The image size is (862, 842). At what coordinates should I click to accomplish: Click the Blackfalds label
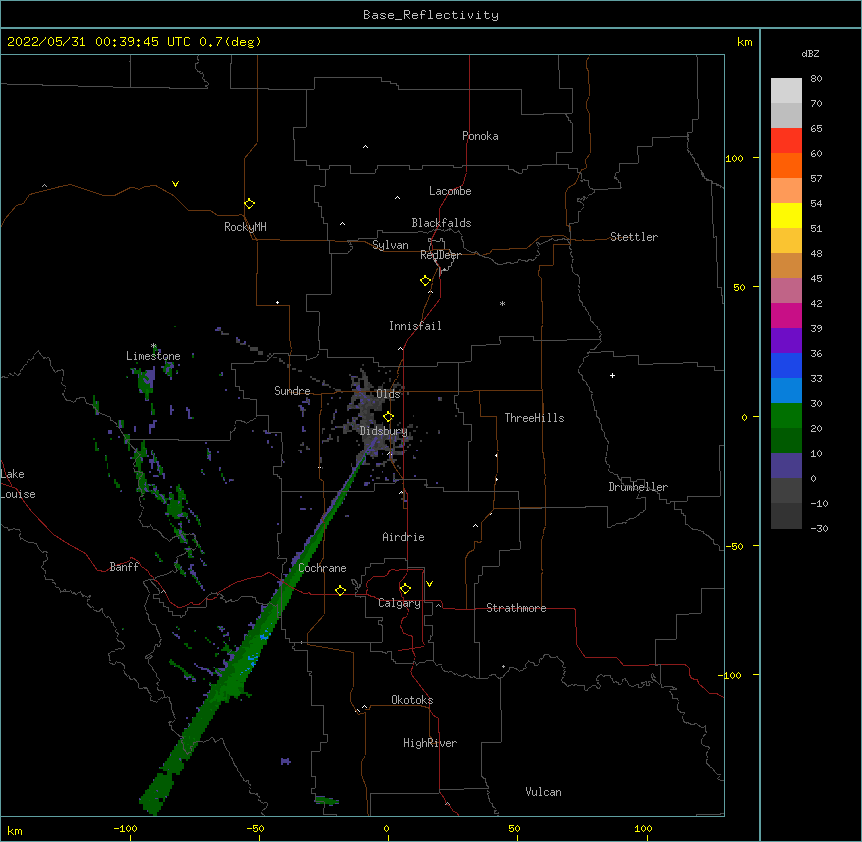441,223
